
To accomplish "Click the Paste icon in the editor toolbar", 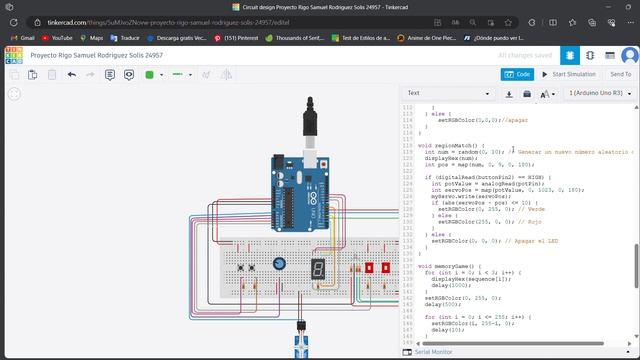I will pos(33,75).
